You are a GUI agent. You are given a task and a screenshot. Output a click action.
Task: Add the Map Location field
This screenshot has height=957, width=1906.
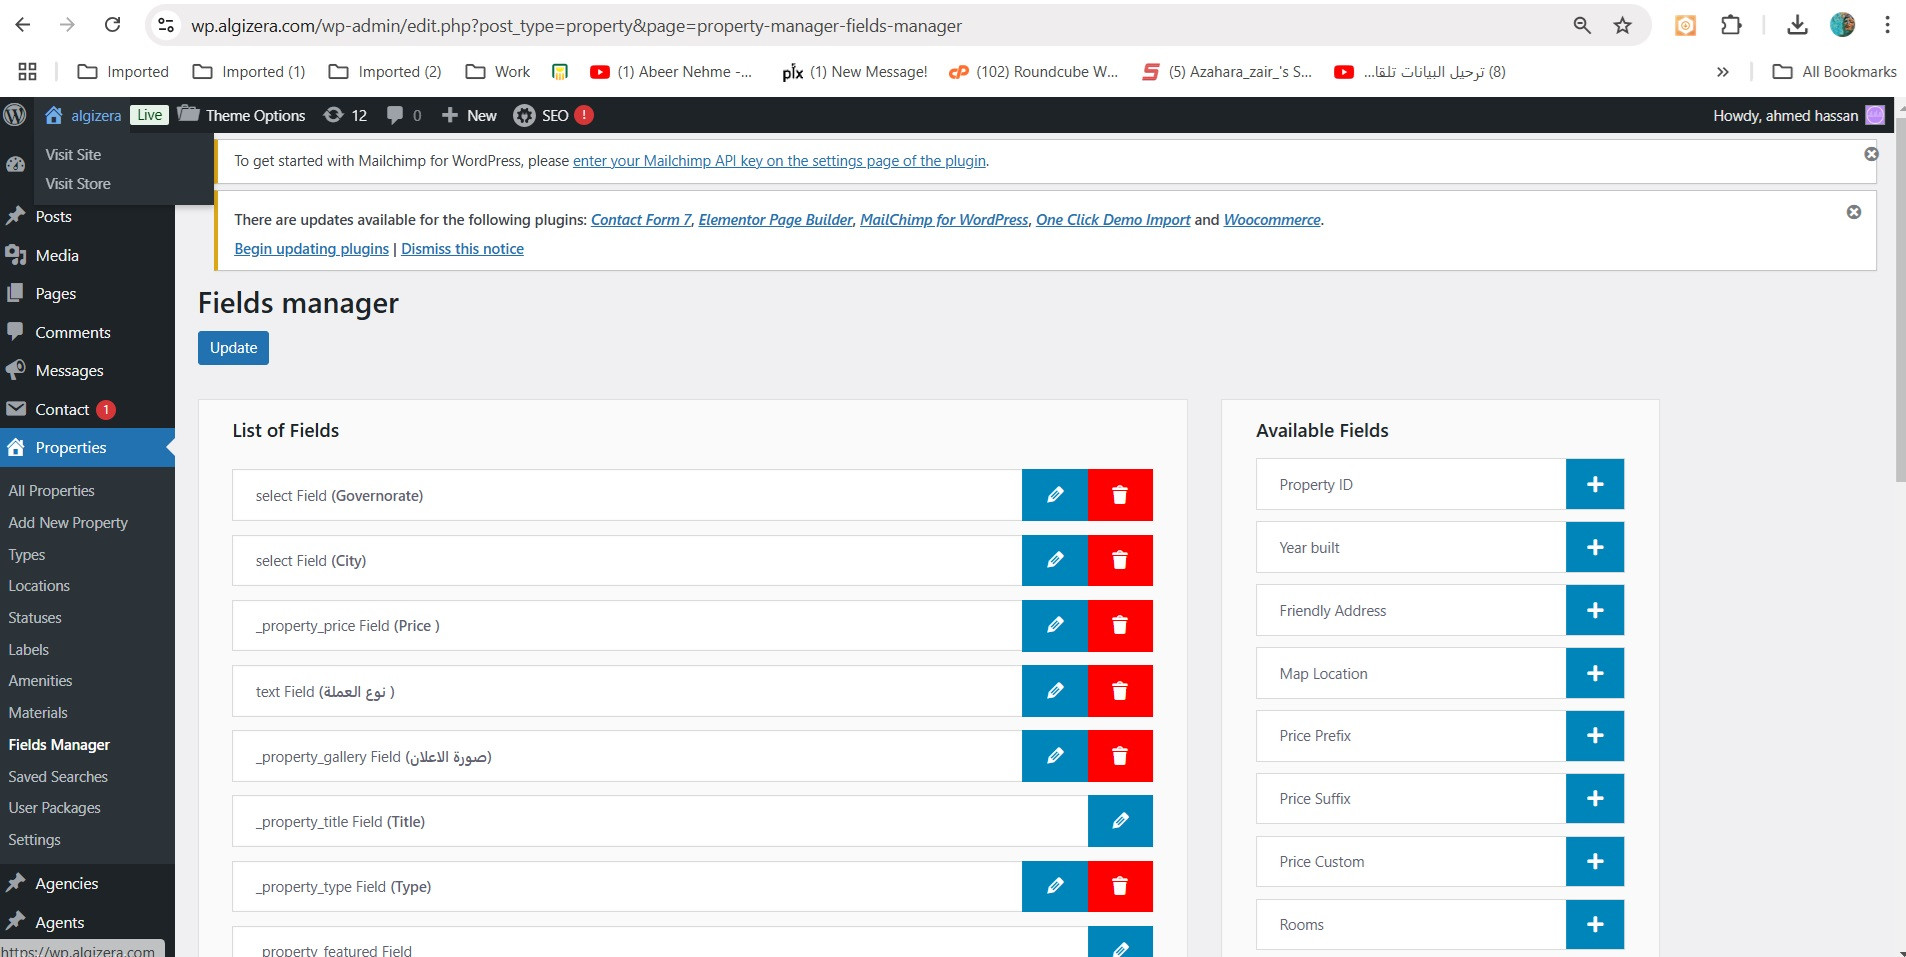tap(1594, 673)
